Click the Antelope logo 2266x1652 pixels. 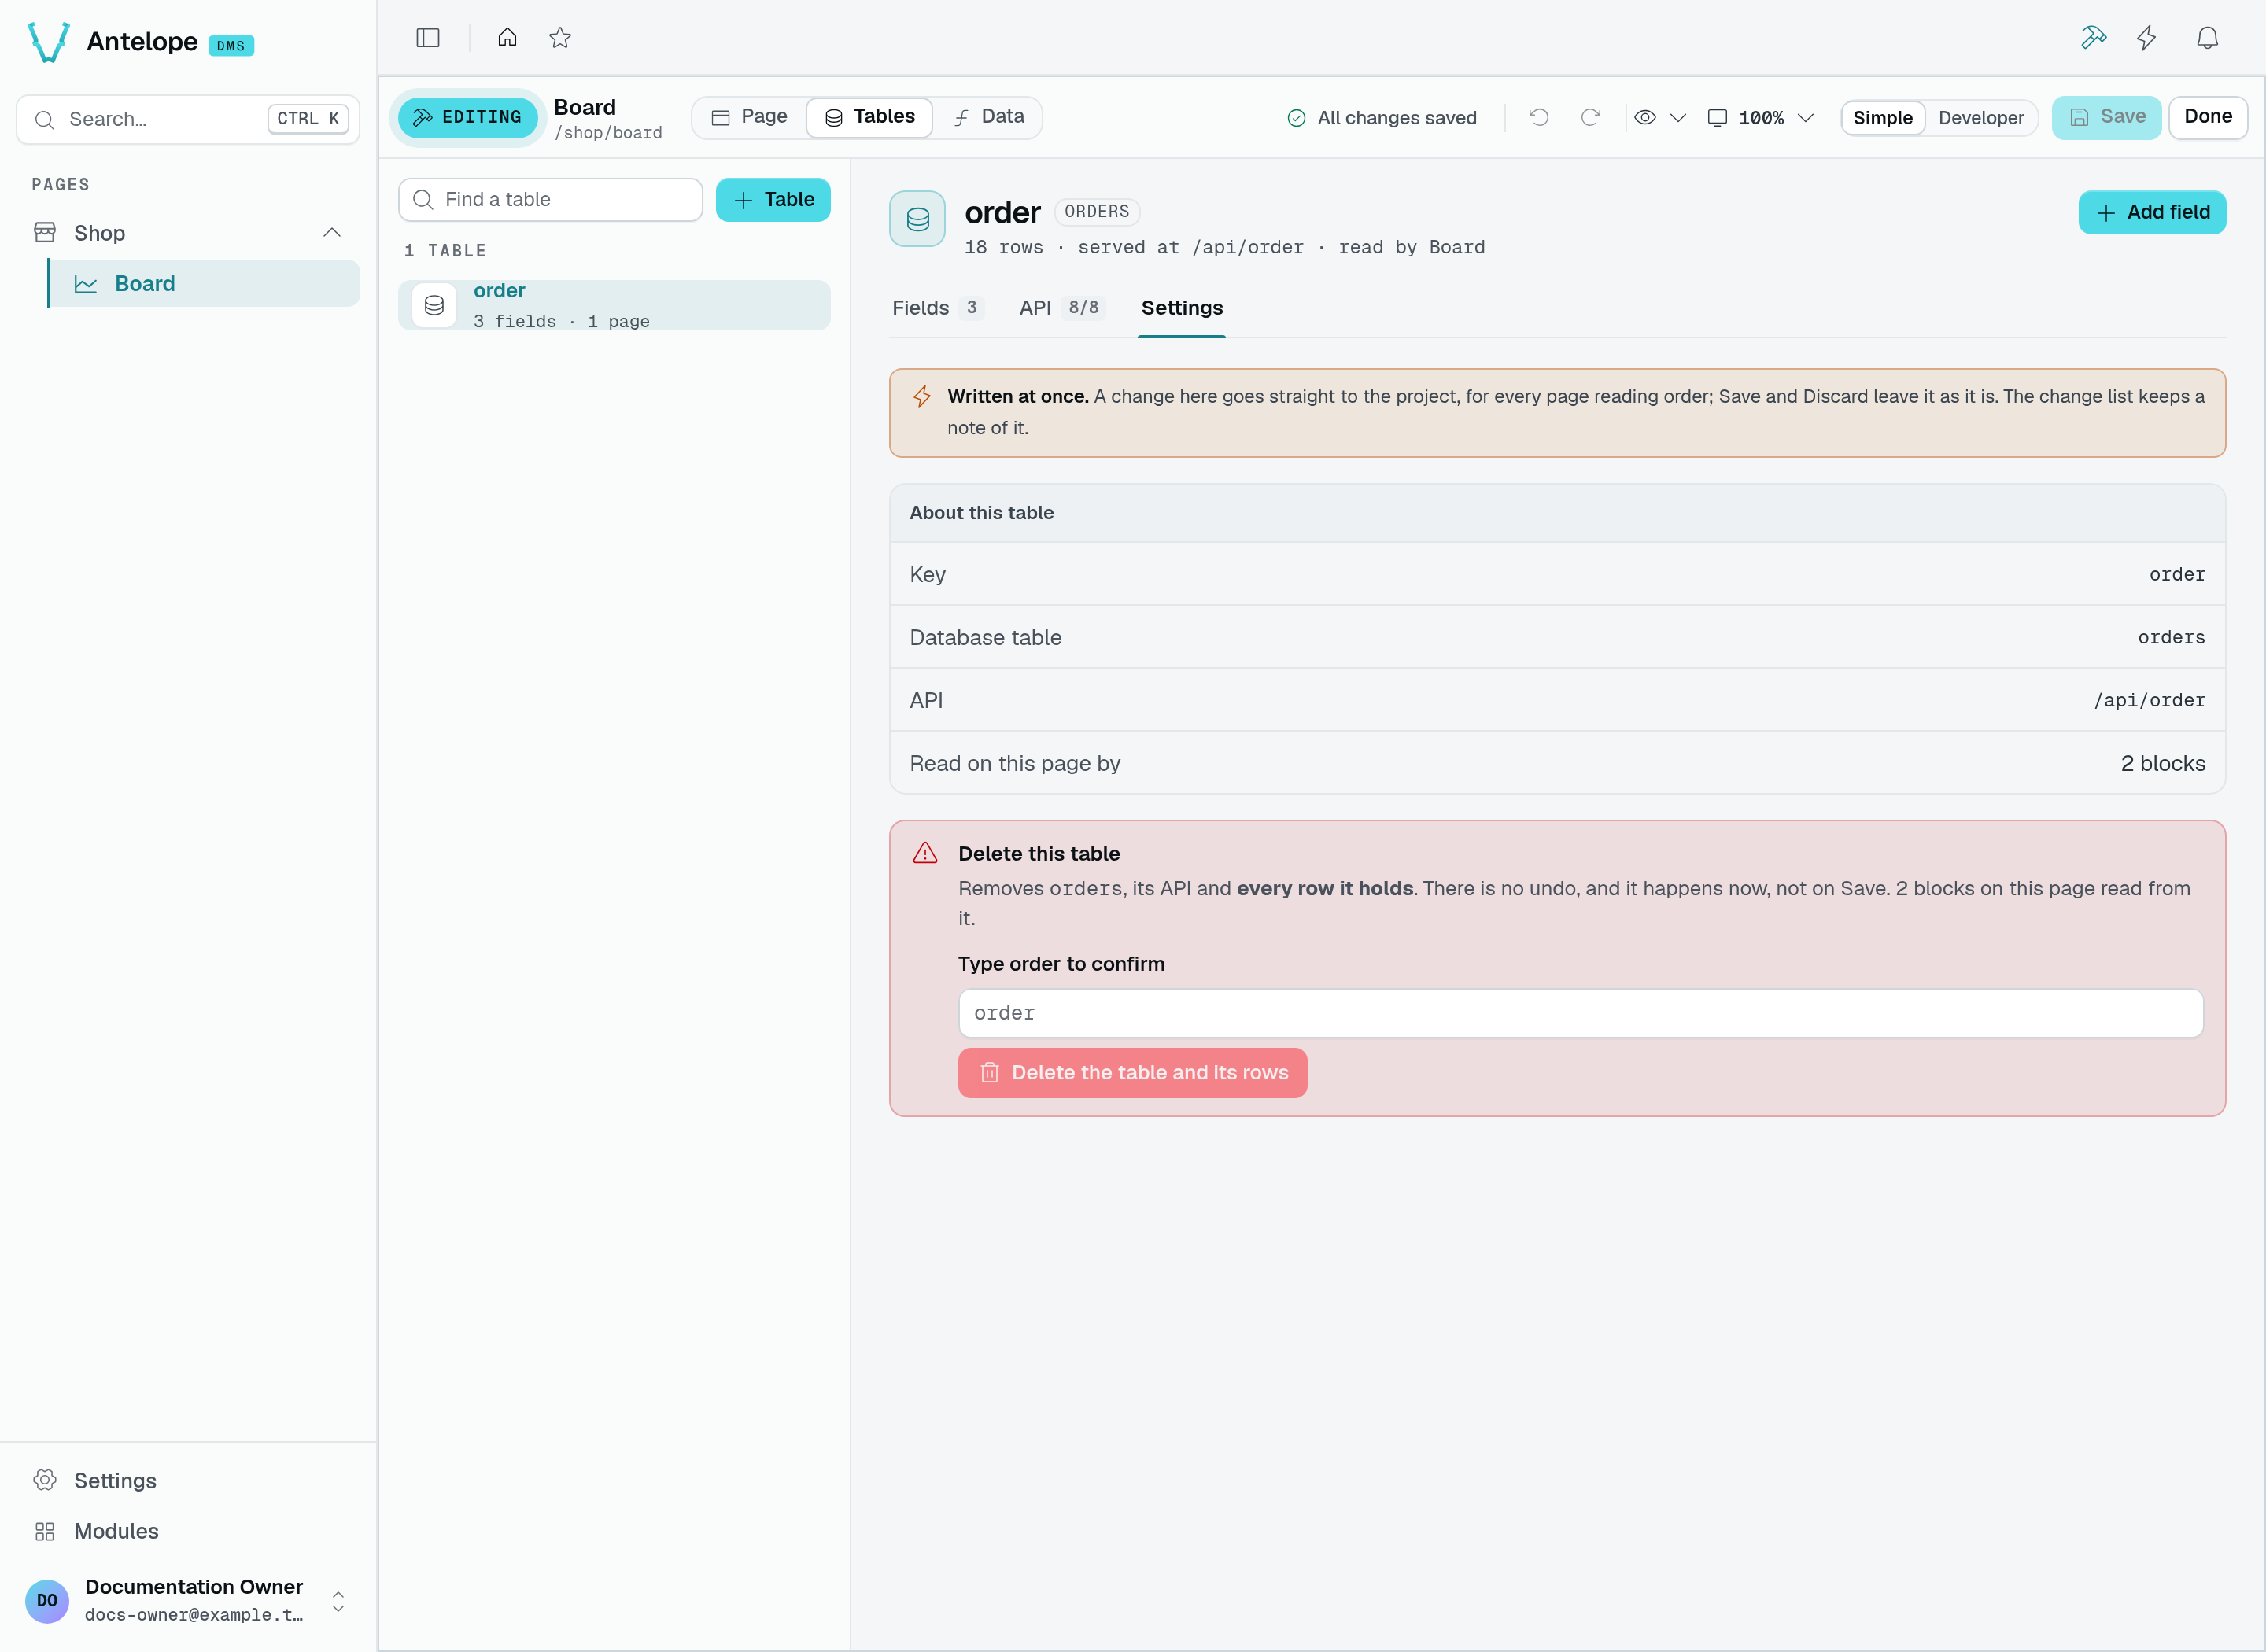point(48,42)
